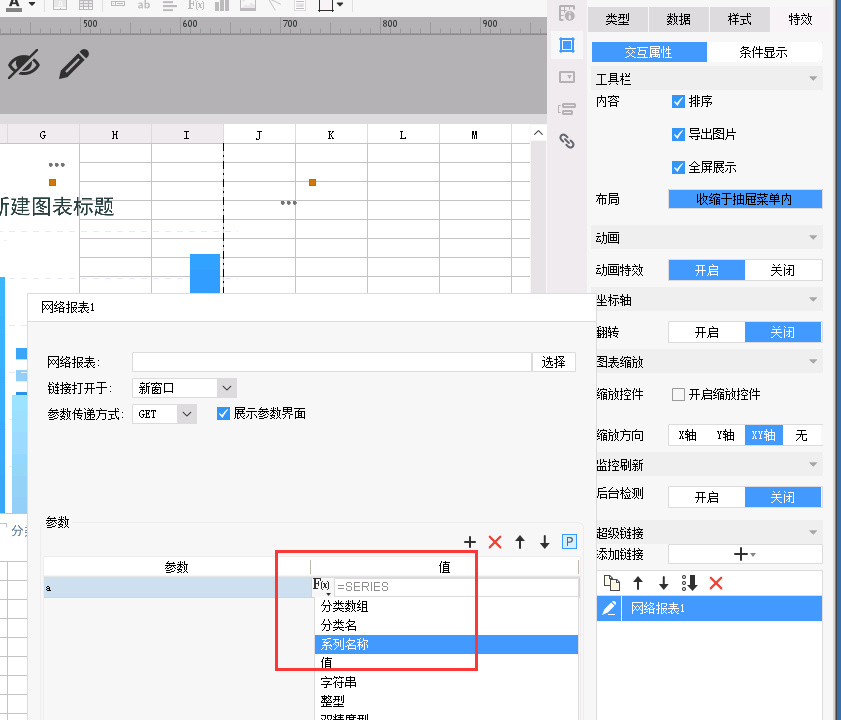Delete parameter with the red X icon
Screen dimensions: 841x720
pyautogui.click(x=495, y=542)
